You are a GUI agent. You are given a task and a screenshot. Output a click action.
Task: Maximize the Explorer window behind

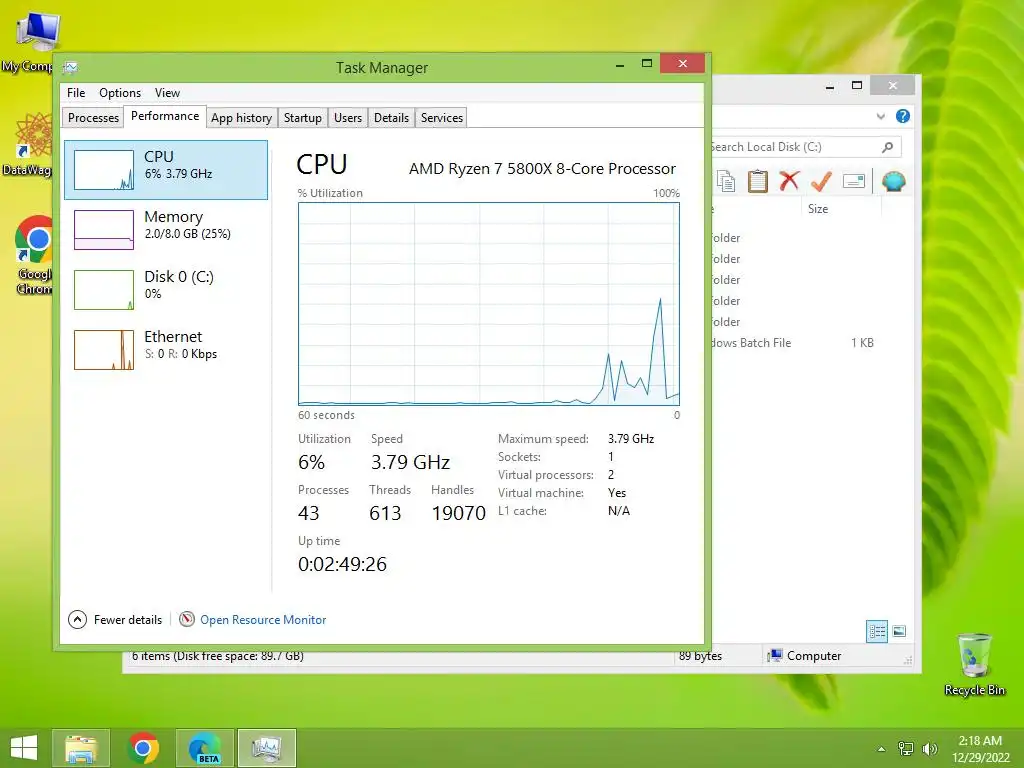click(857, 86)
